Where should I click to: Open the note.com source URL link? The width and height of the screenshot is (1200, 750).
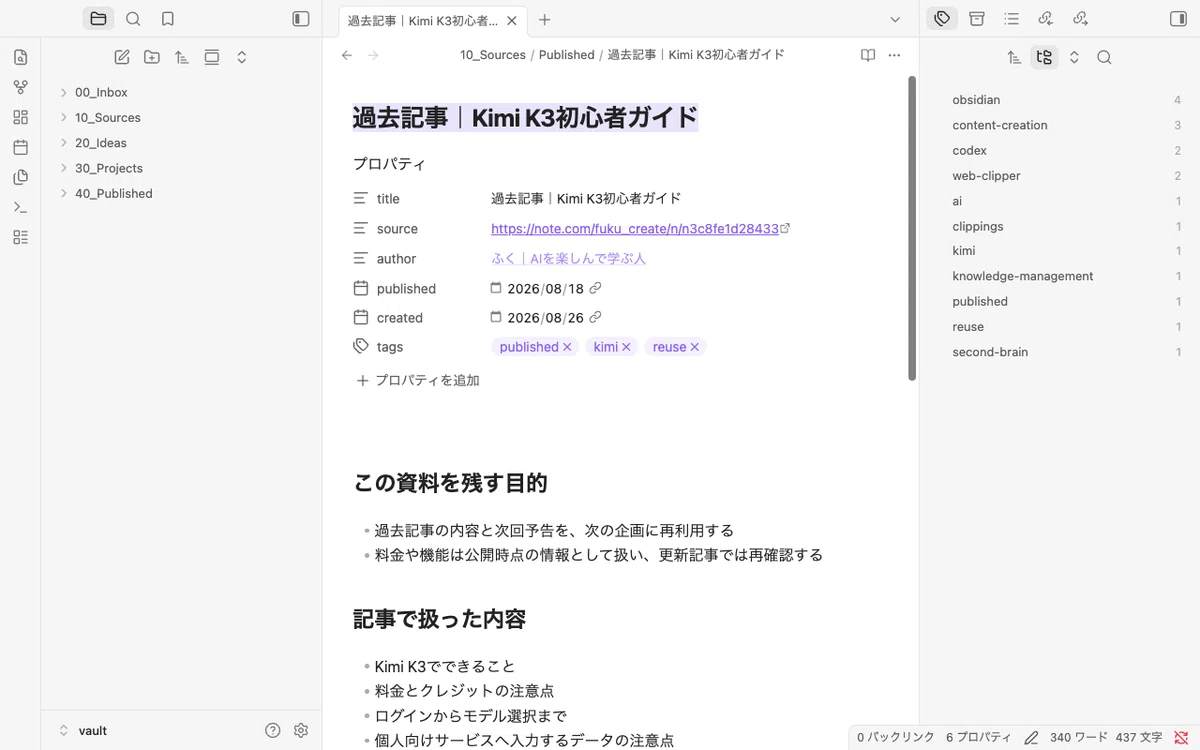[635, 229]
